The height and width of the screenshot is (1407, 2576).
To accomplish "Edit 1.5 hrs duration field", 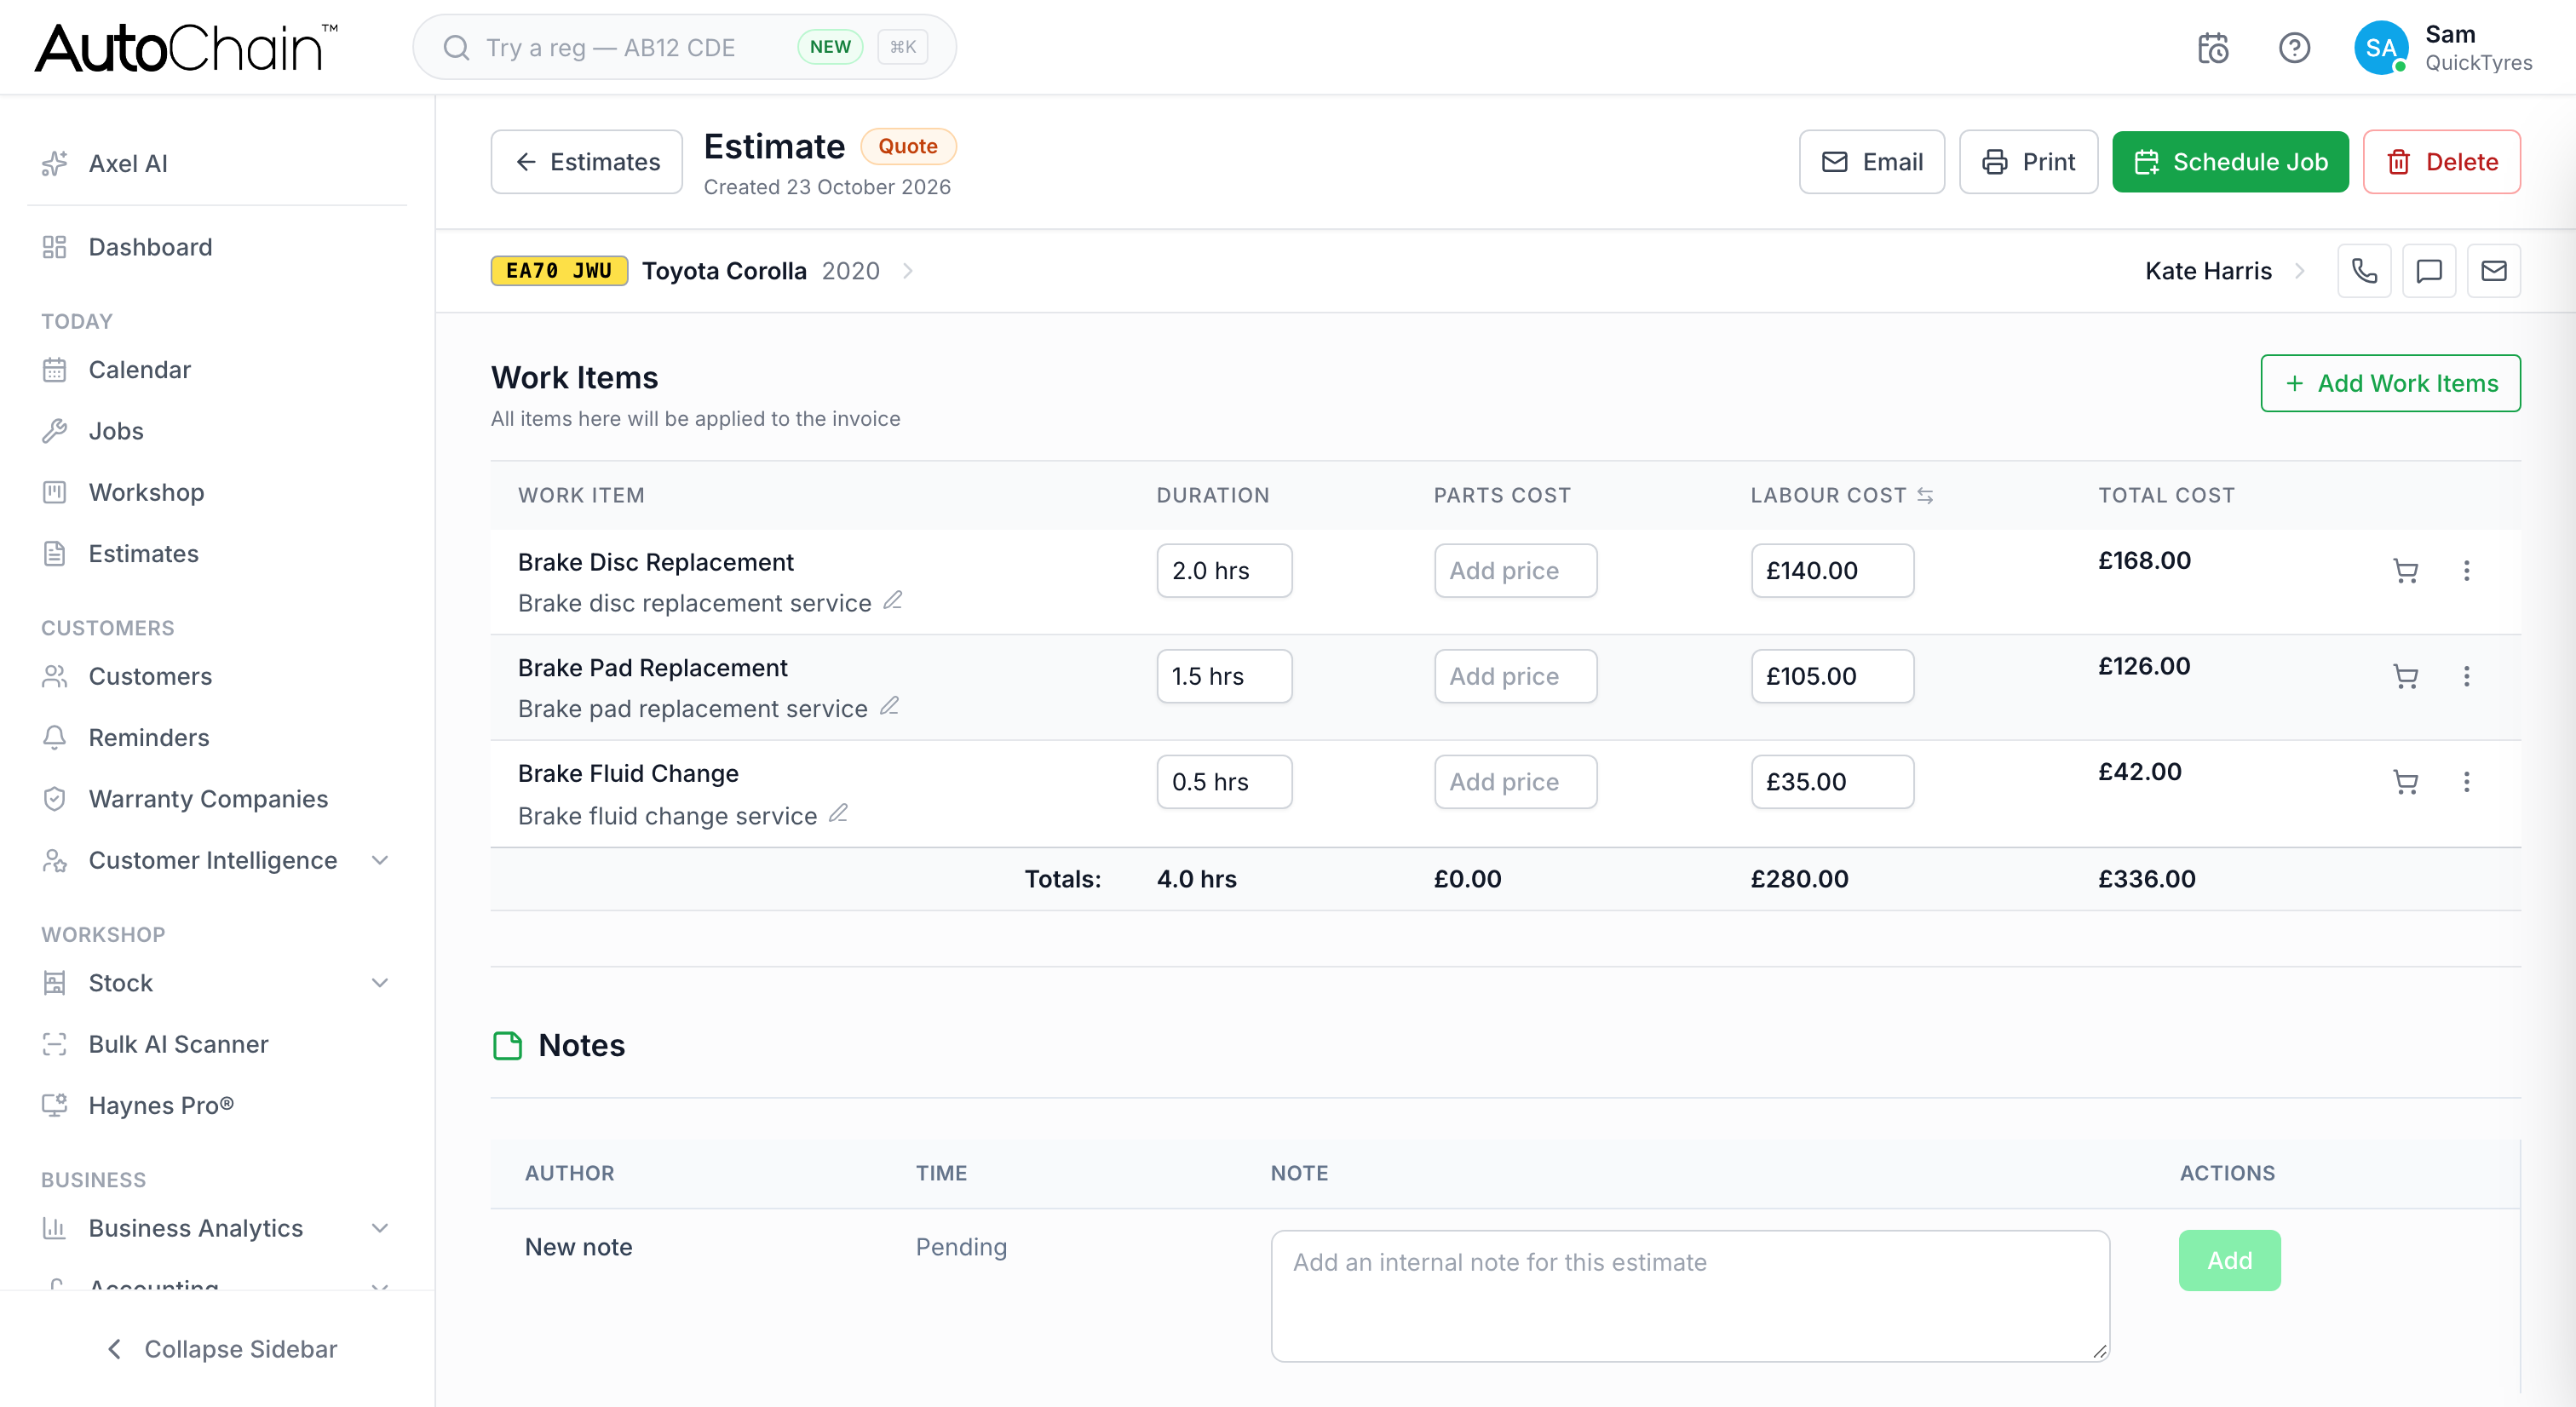I will tap(1224, 677).
